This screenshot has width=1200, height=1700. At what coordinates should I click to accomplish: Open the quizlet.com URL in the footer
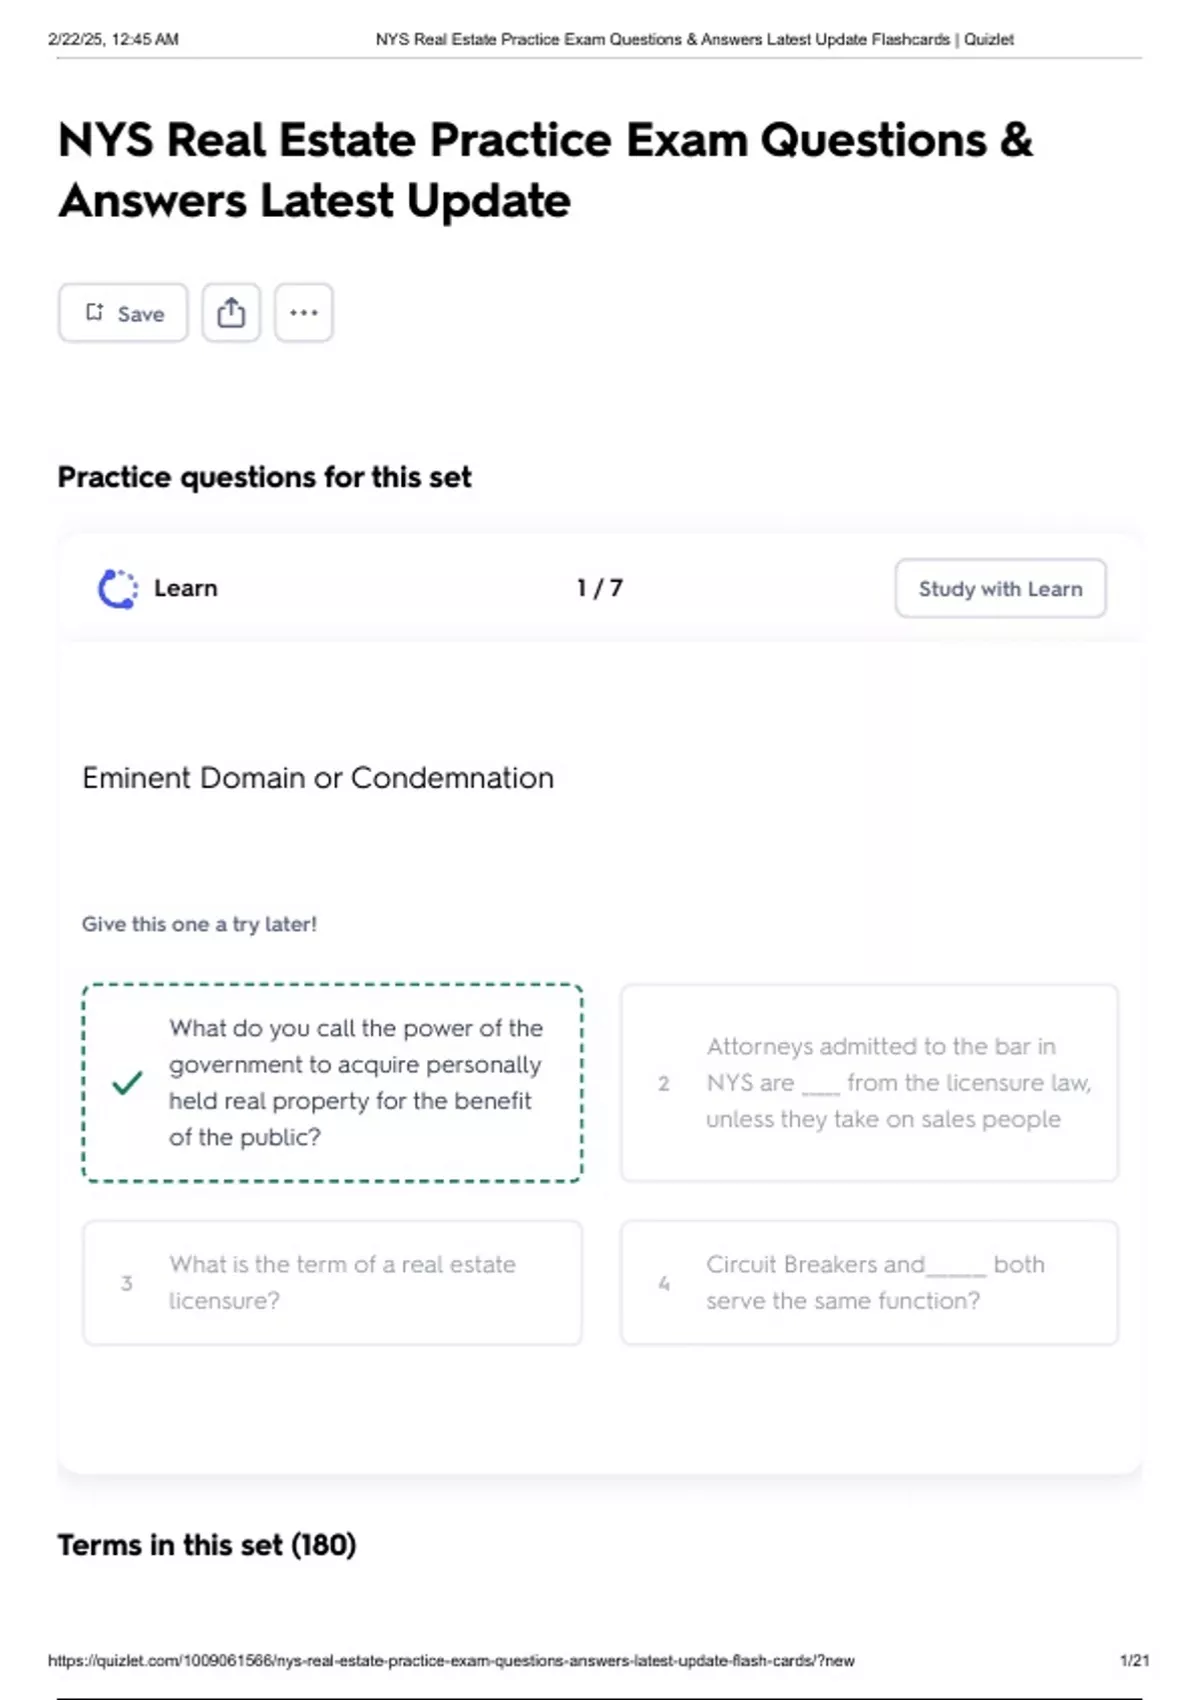pos(451,1661)
